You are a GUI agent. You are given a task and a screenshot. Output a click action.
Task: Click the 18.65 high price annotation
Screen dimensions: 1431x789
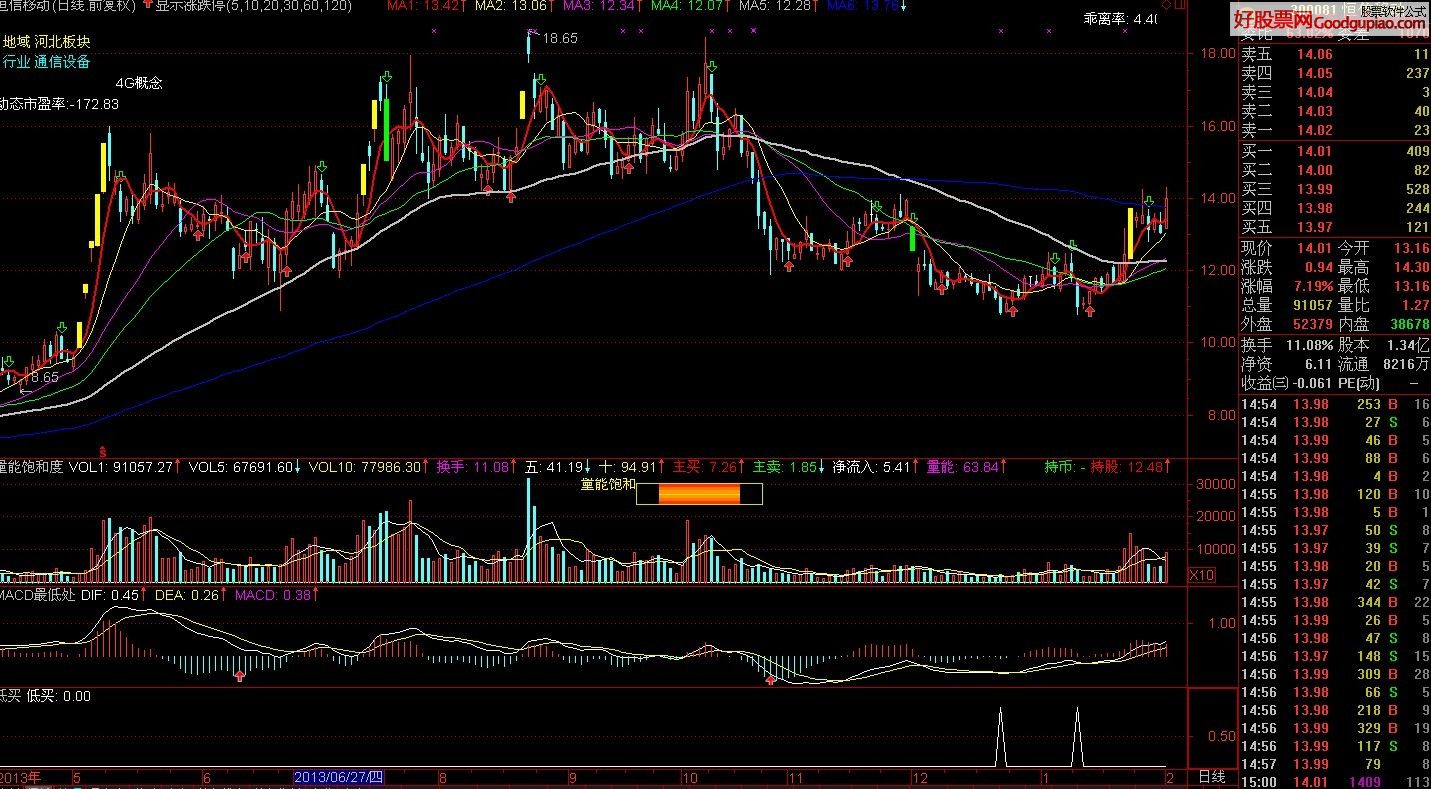point(560,38)
